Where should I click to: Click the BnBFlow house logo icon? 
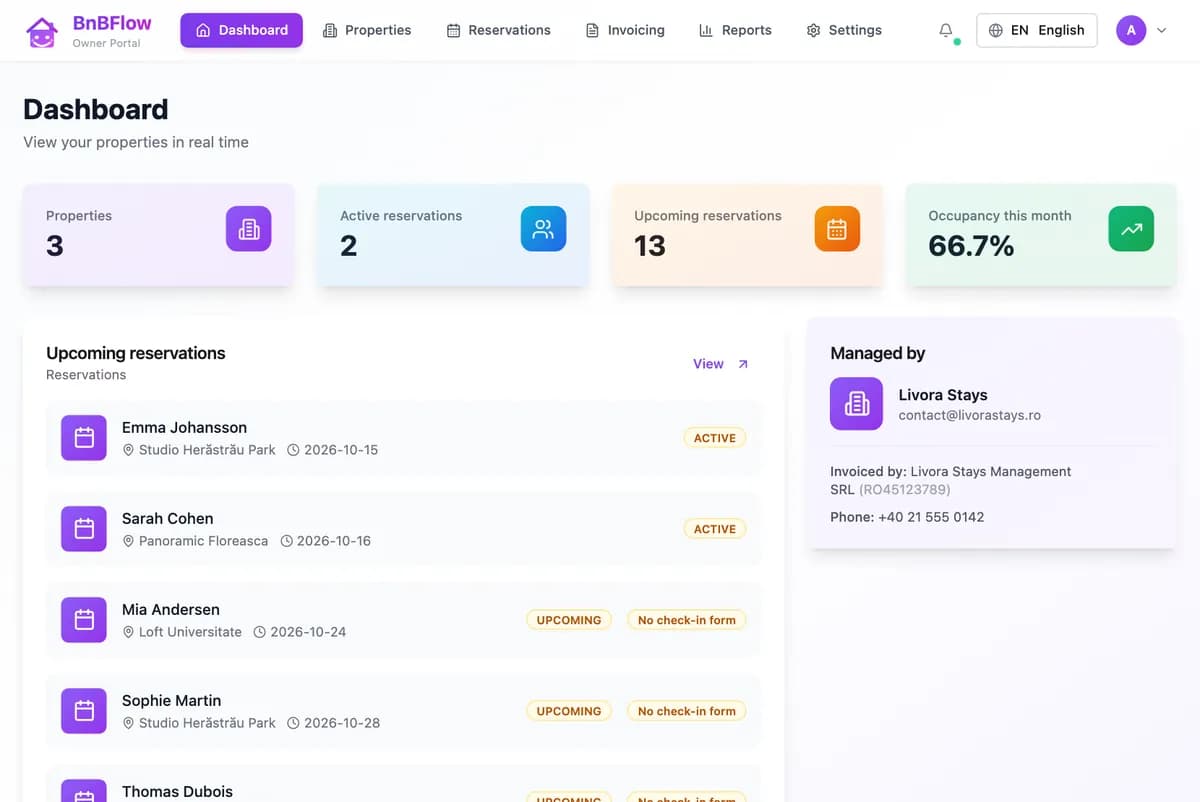pyautogui.click(x=42, y=31)
